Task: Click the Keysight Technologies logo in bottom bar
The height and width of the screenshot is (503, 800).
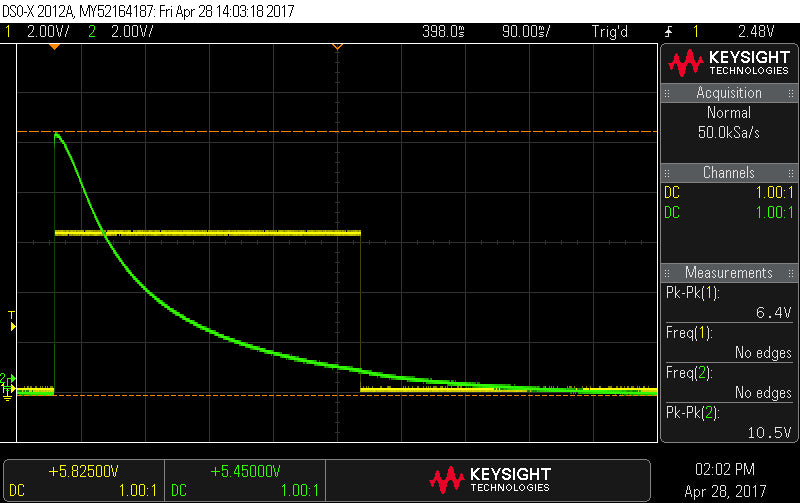Action: pos(489,479)
